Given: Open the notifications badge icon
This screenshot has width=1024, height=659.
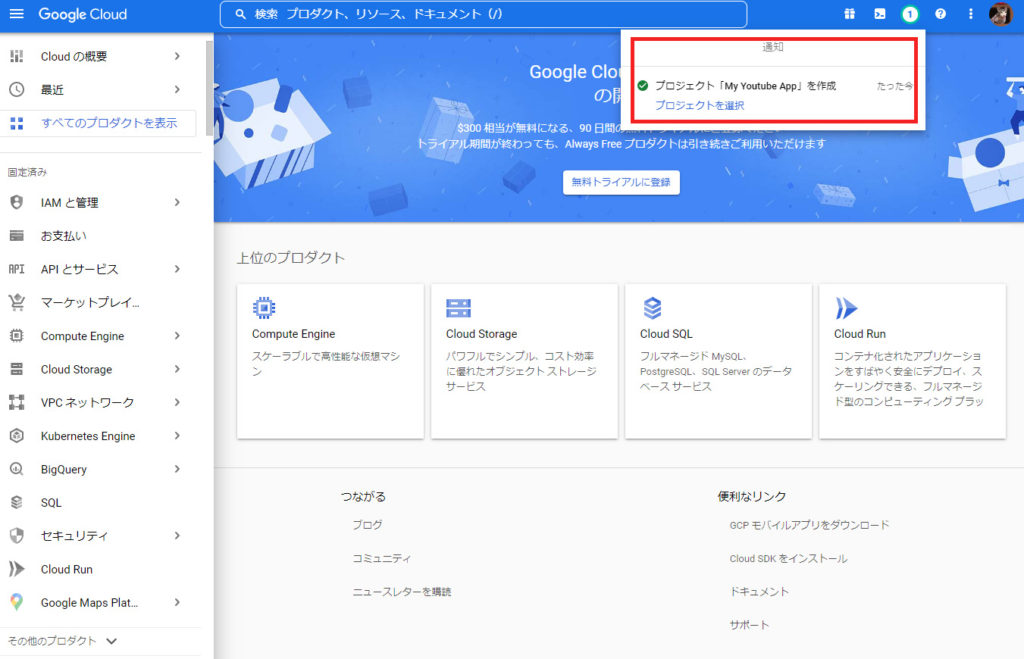Looking at the screenshot, I should [x=910, y=14].
